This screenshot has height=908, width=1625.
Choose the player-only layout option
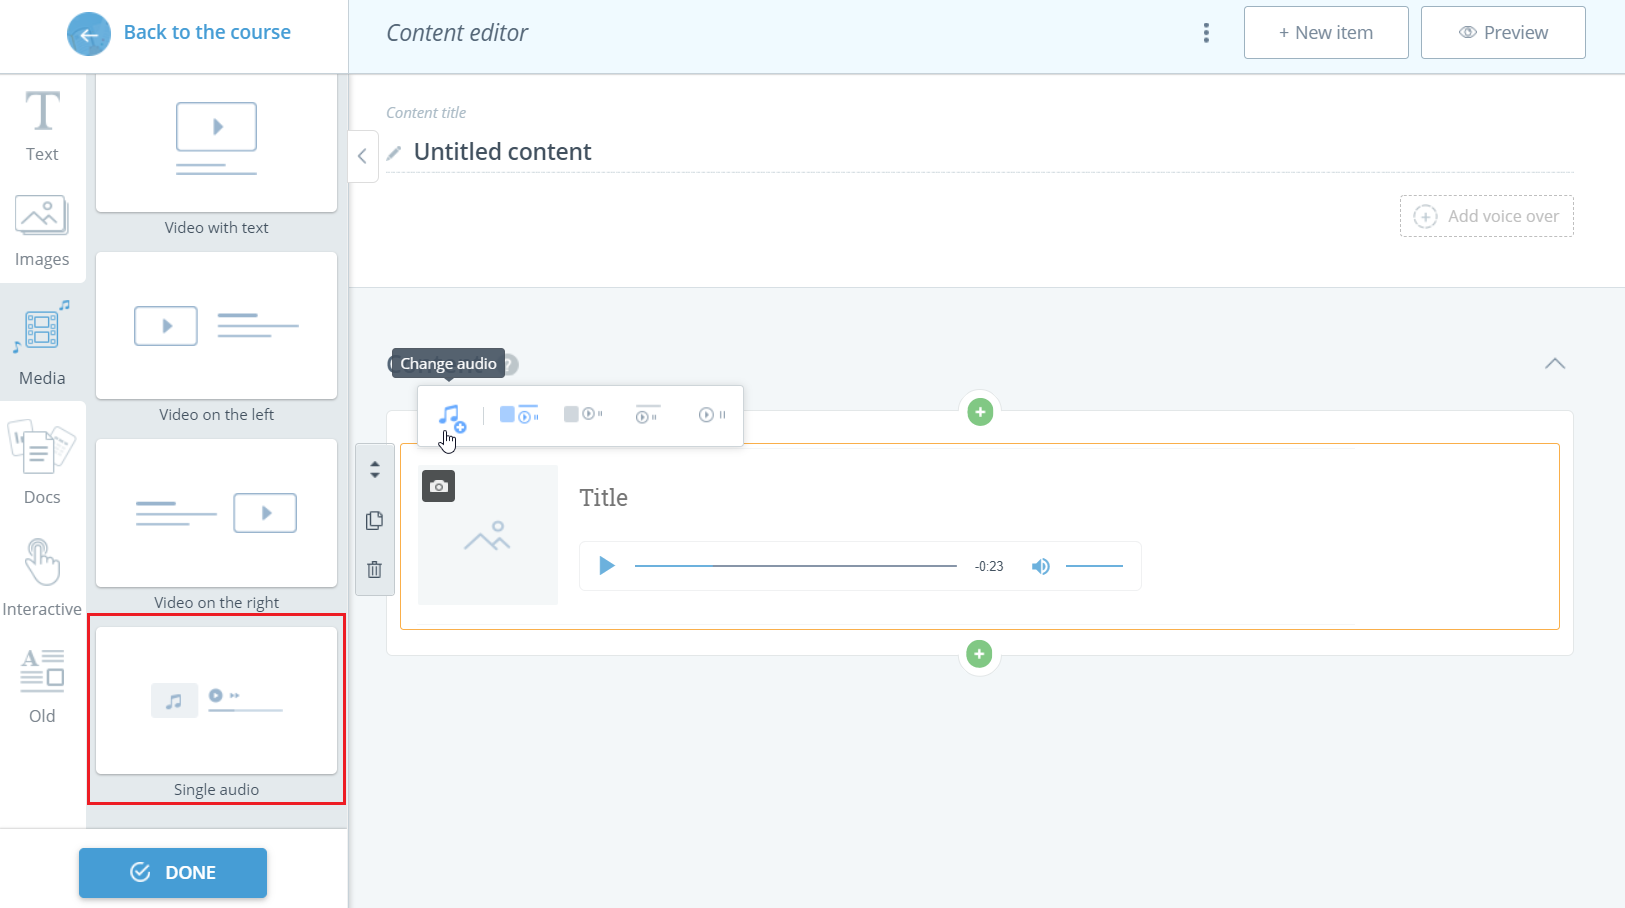(x=711, y=414)
